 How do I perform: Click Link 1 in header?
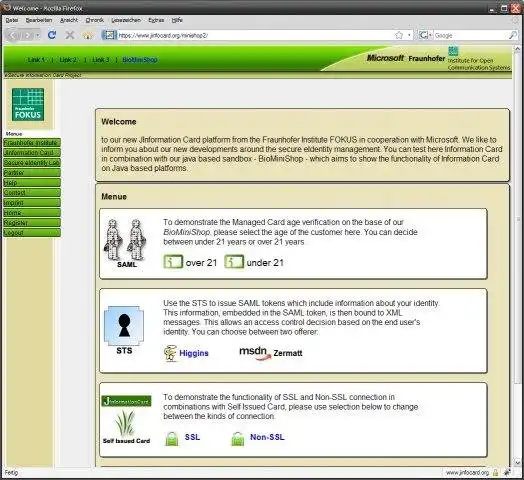coord(36,60)
